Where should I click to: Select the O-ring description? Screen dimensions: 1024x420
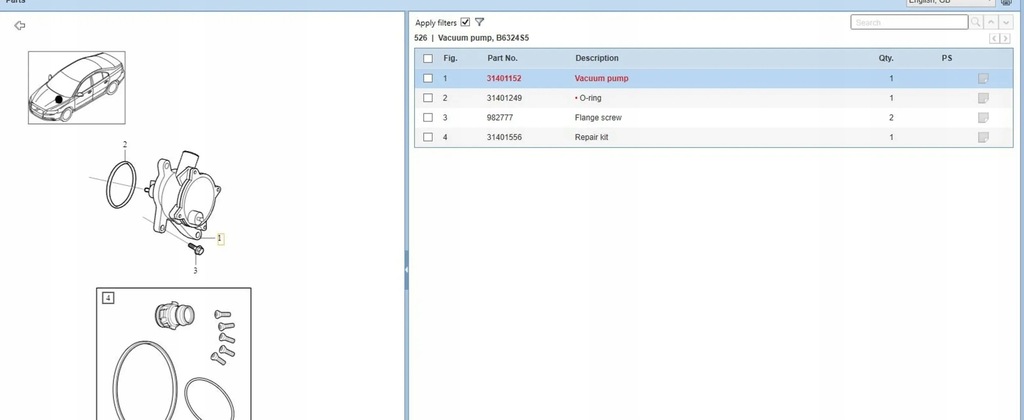coord(590,98)
